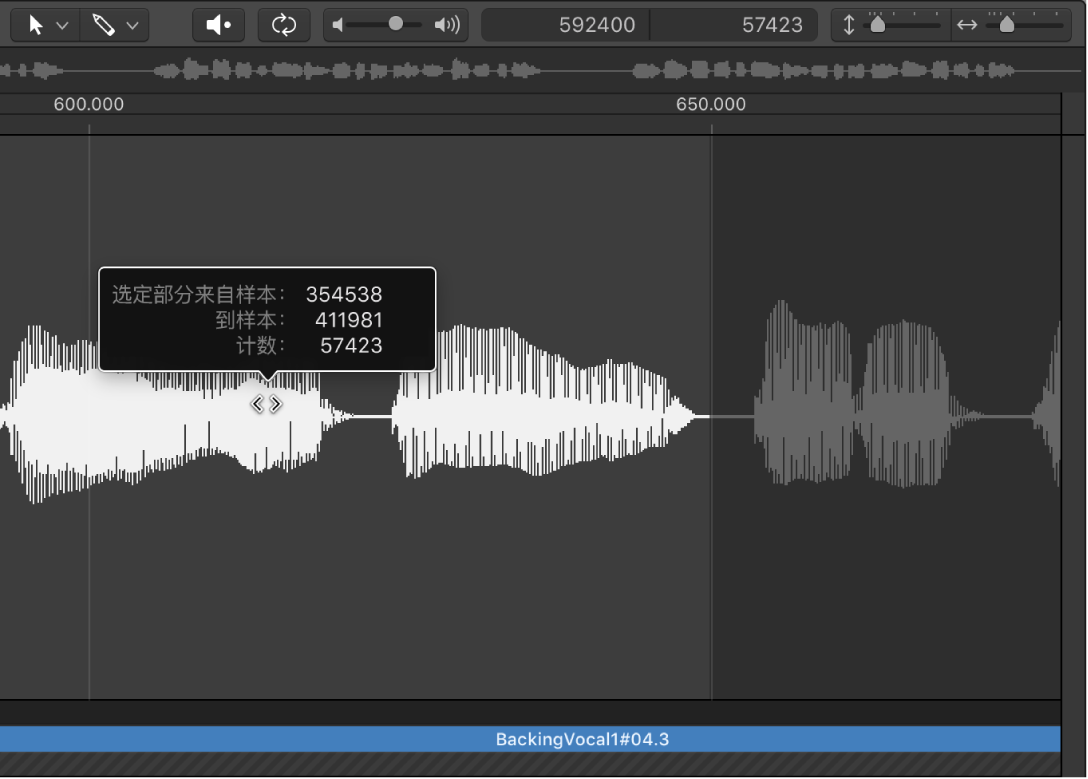Select the pencil tool

tap(104, 25)
